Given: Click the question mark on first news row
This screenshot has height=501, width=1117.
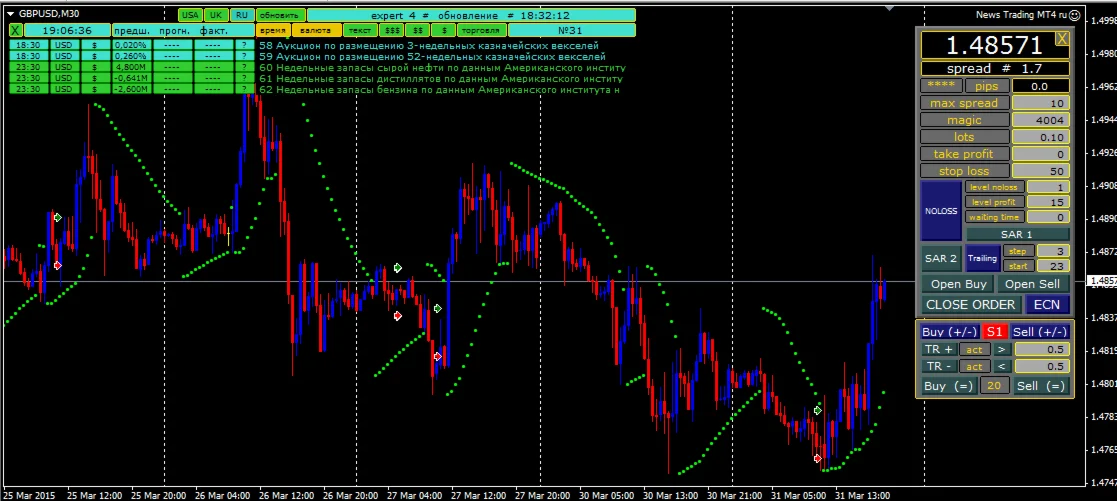Looking at the screenshot, I should (x=244, y=46).
